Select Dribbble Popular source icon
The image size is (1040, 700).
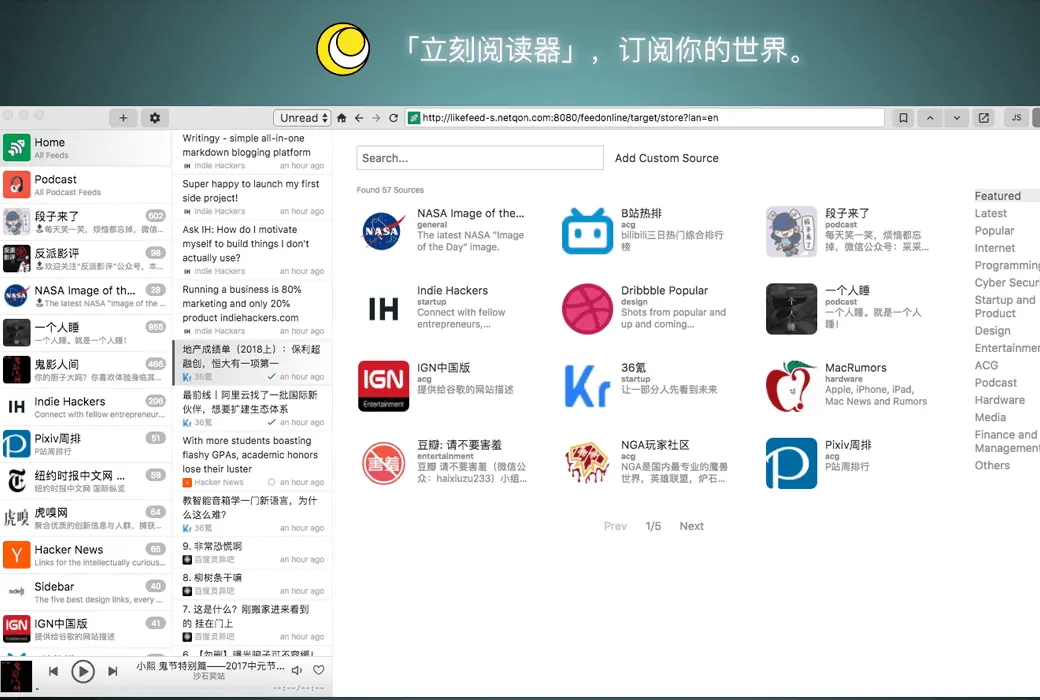coord(587,309)
